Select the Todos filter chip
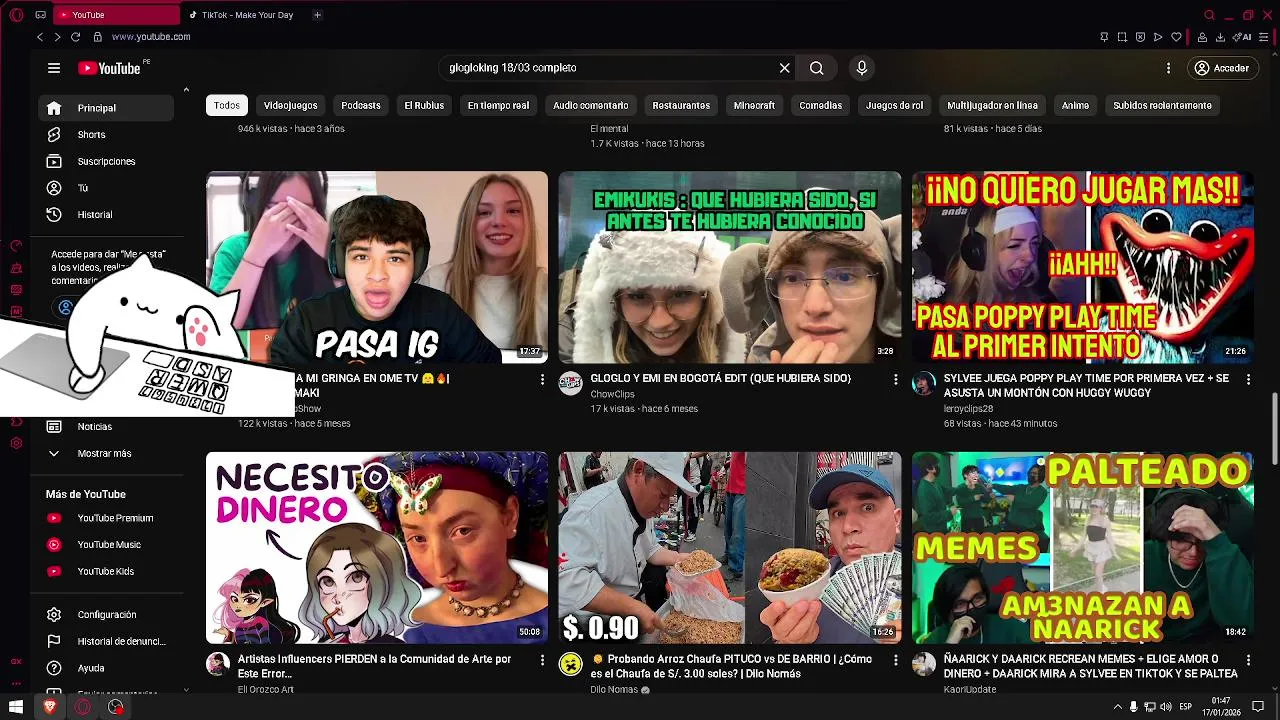 click(x=227, y=105)
